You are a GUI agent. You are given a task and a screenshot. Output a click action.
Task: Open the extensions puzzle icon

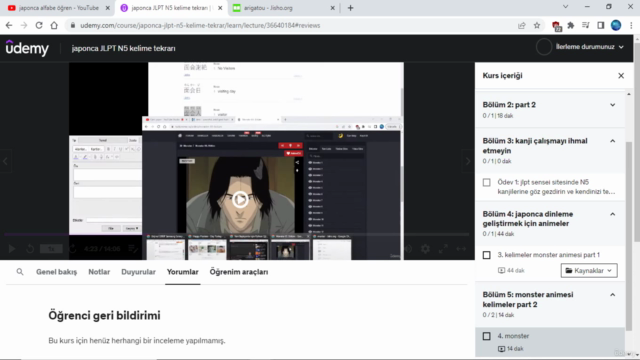click(571, 25)
